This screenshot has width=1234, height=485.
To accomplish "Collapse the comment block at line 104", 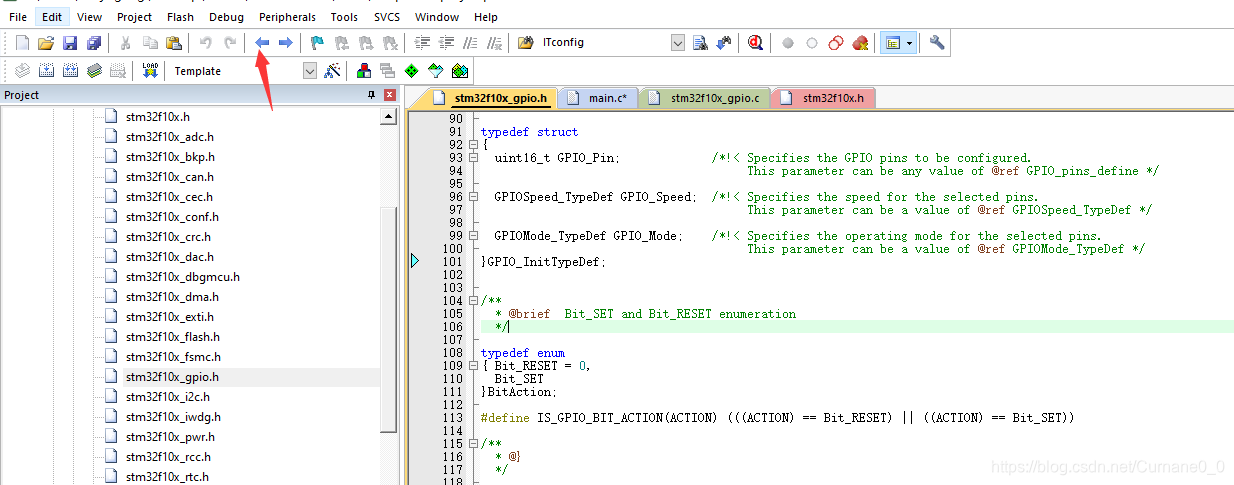I will 472,301.
